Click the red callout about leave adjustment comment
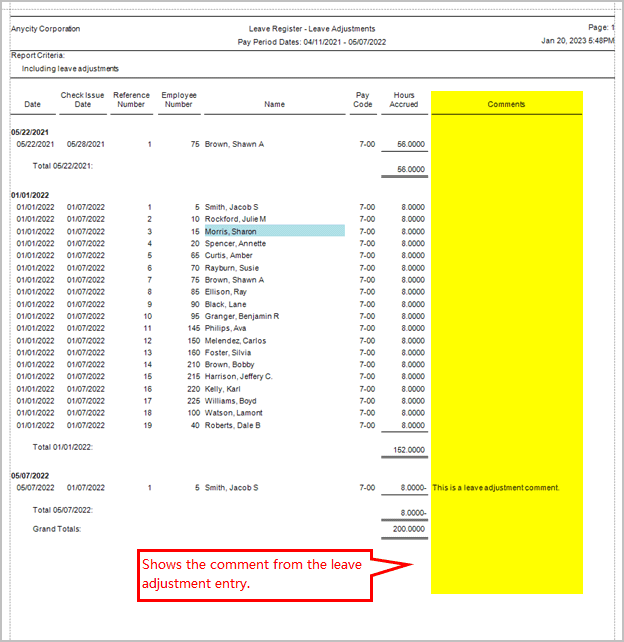624x642 pixels. pos(254,574)
